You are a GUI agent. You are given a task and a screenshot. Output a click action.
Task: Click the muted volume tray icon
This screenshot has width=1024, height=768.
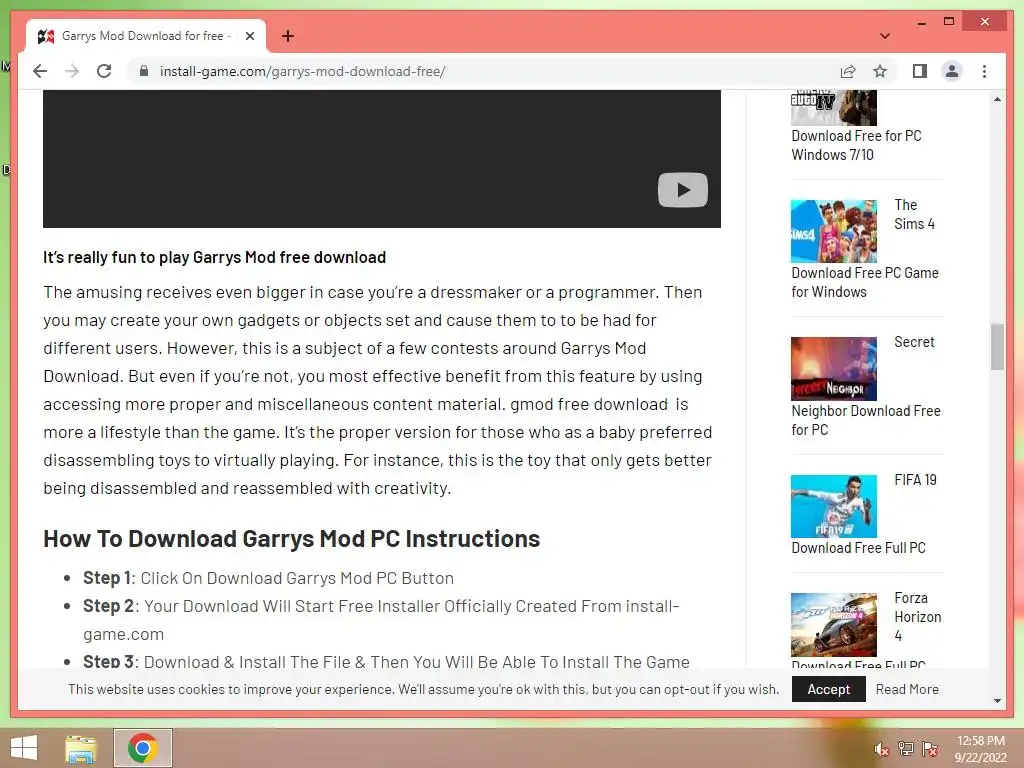tap(881, 750)
